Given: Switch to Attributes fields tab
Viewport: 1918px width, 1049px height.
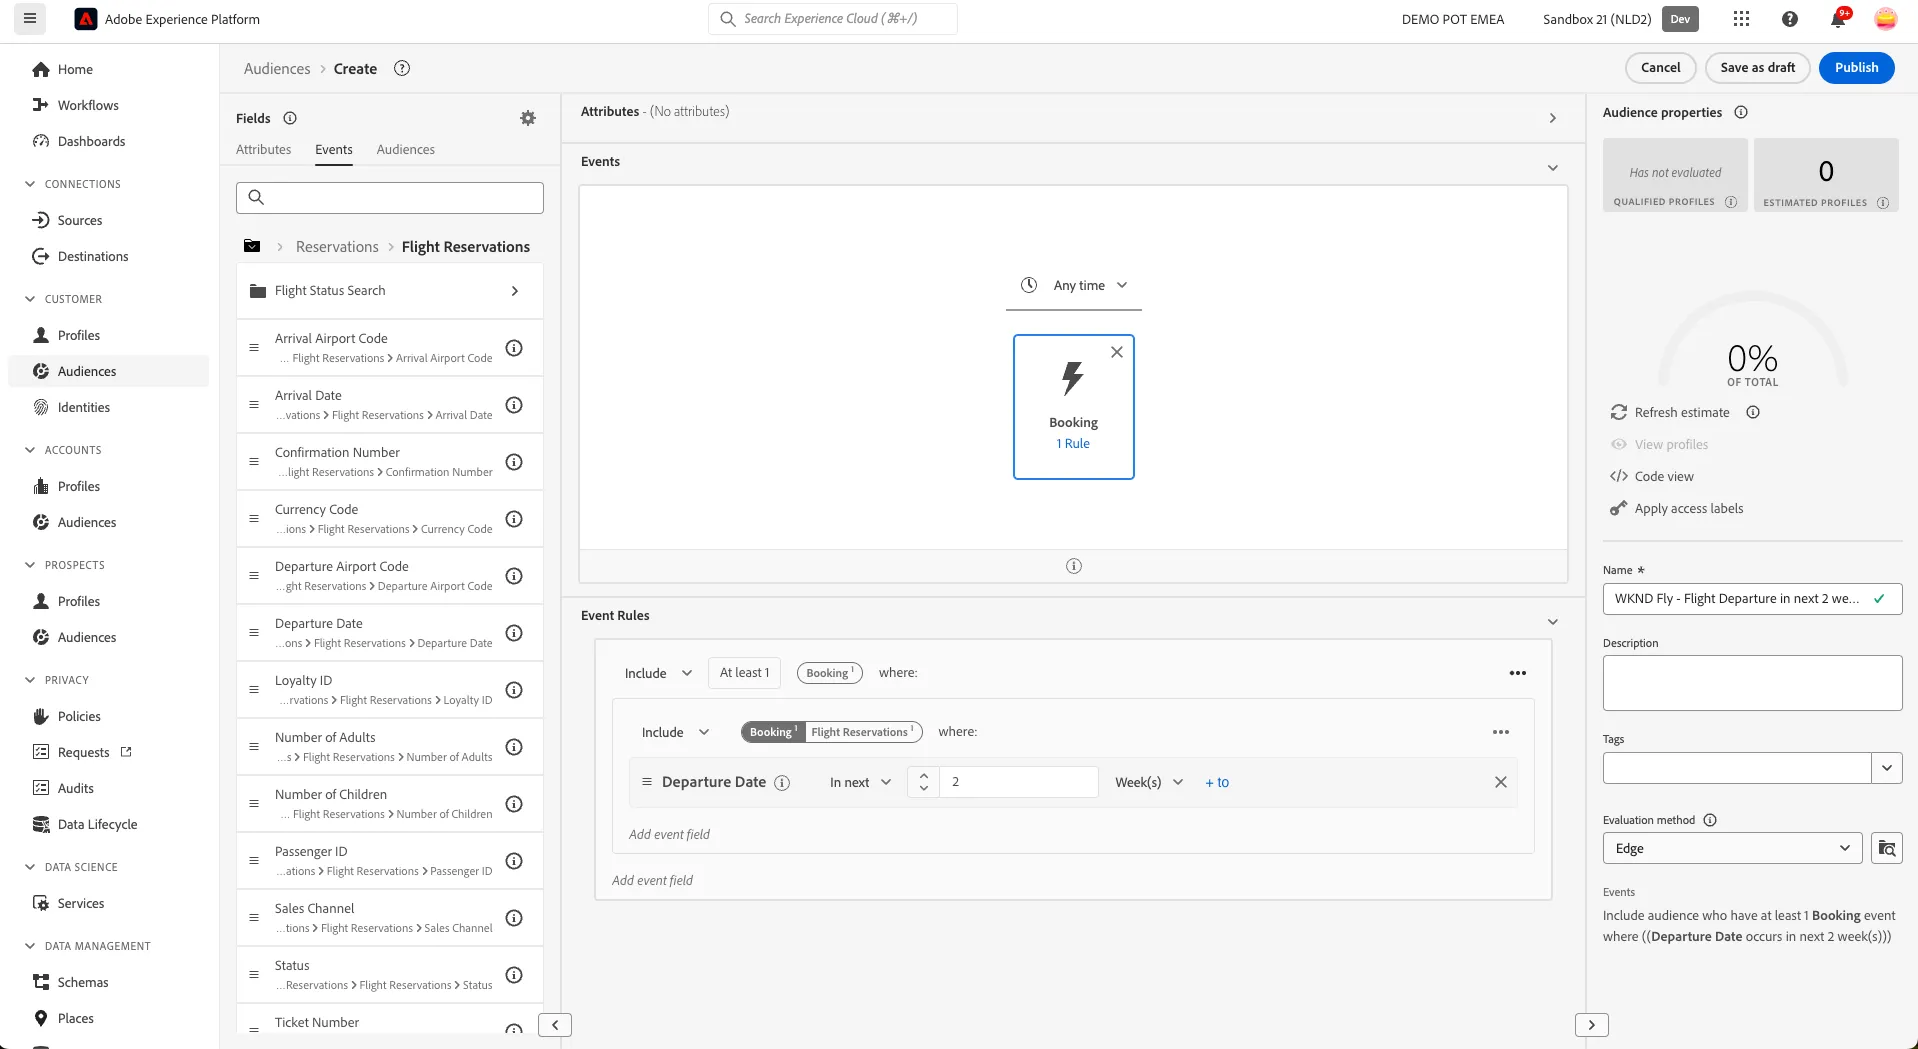Looking at the screenshot, I should (x=263, y=149).
